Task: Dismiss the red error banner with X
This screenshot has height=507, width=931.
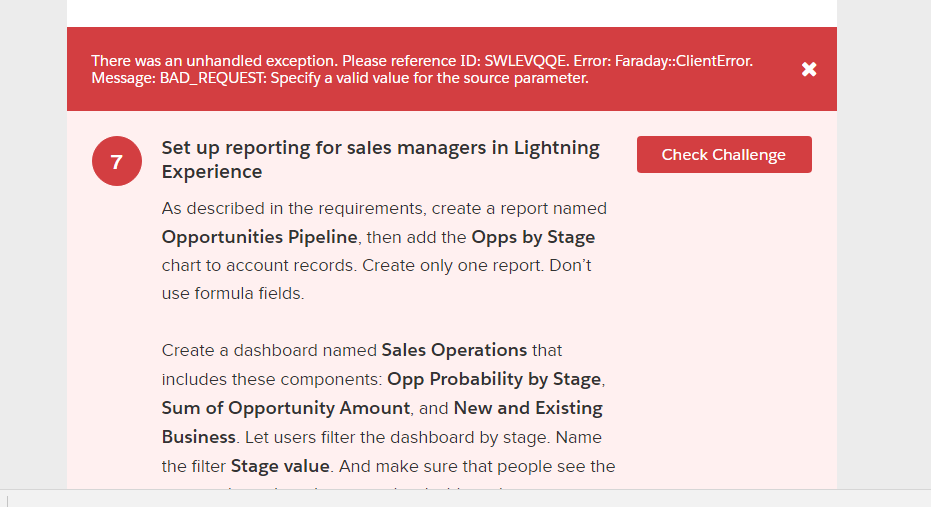Action: click(x=809, y=69)
